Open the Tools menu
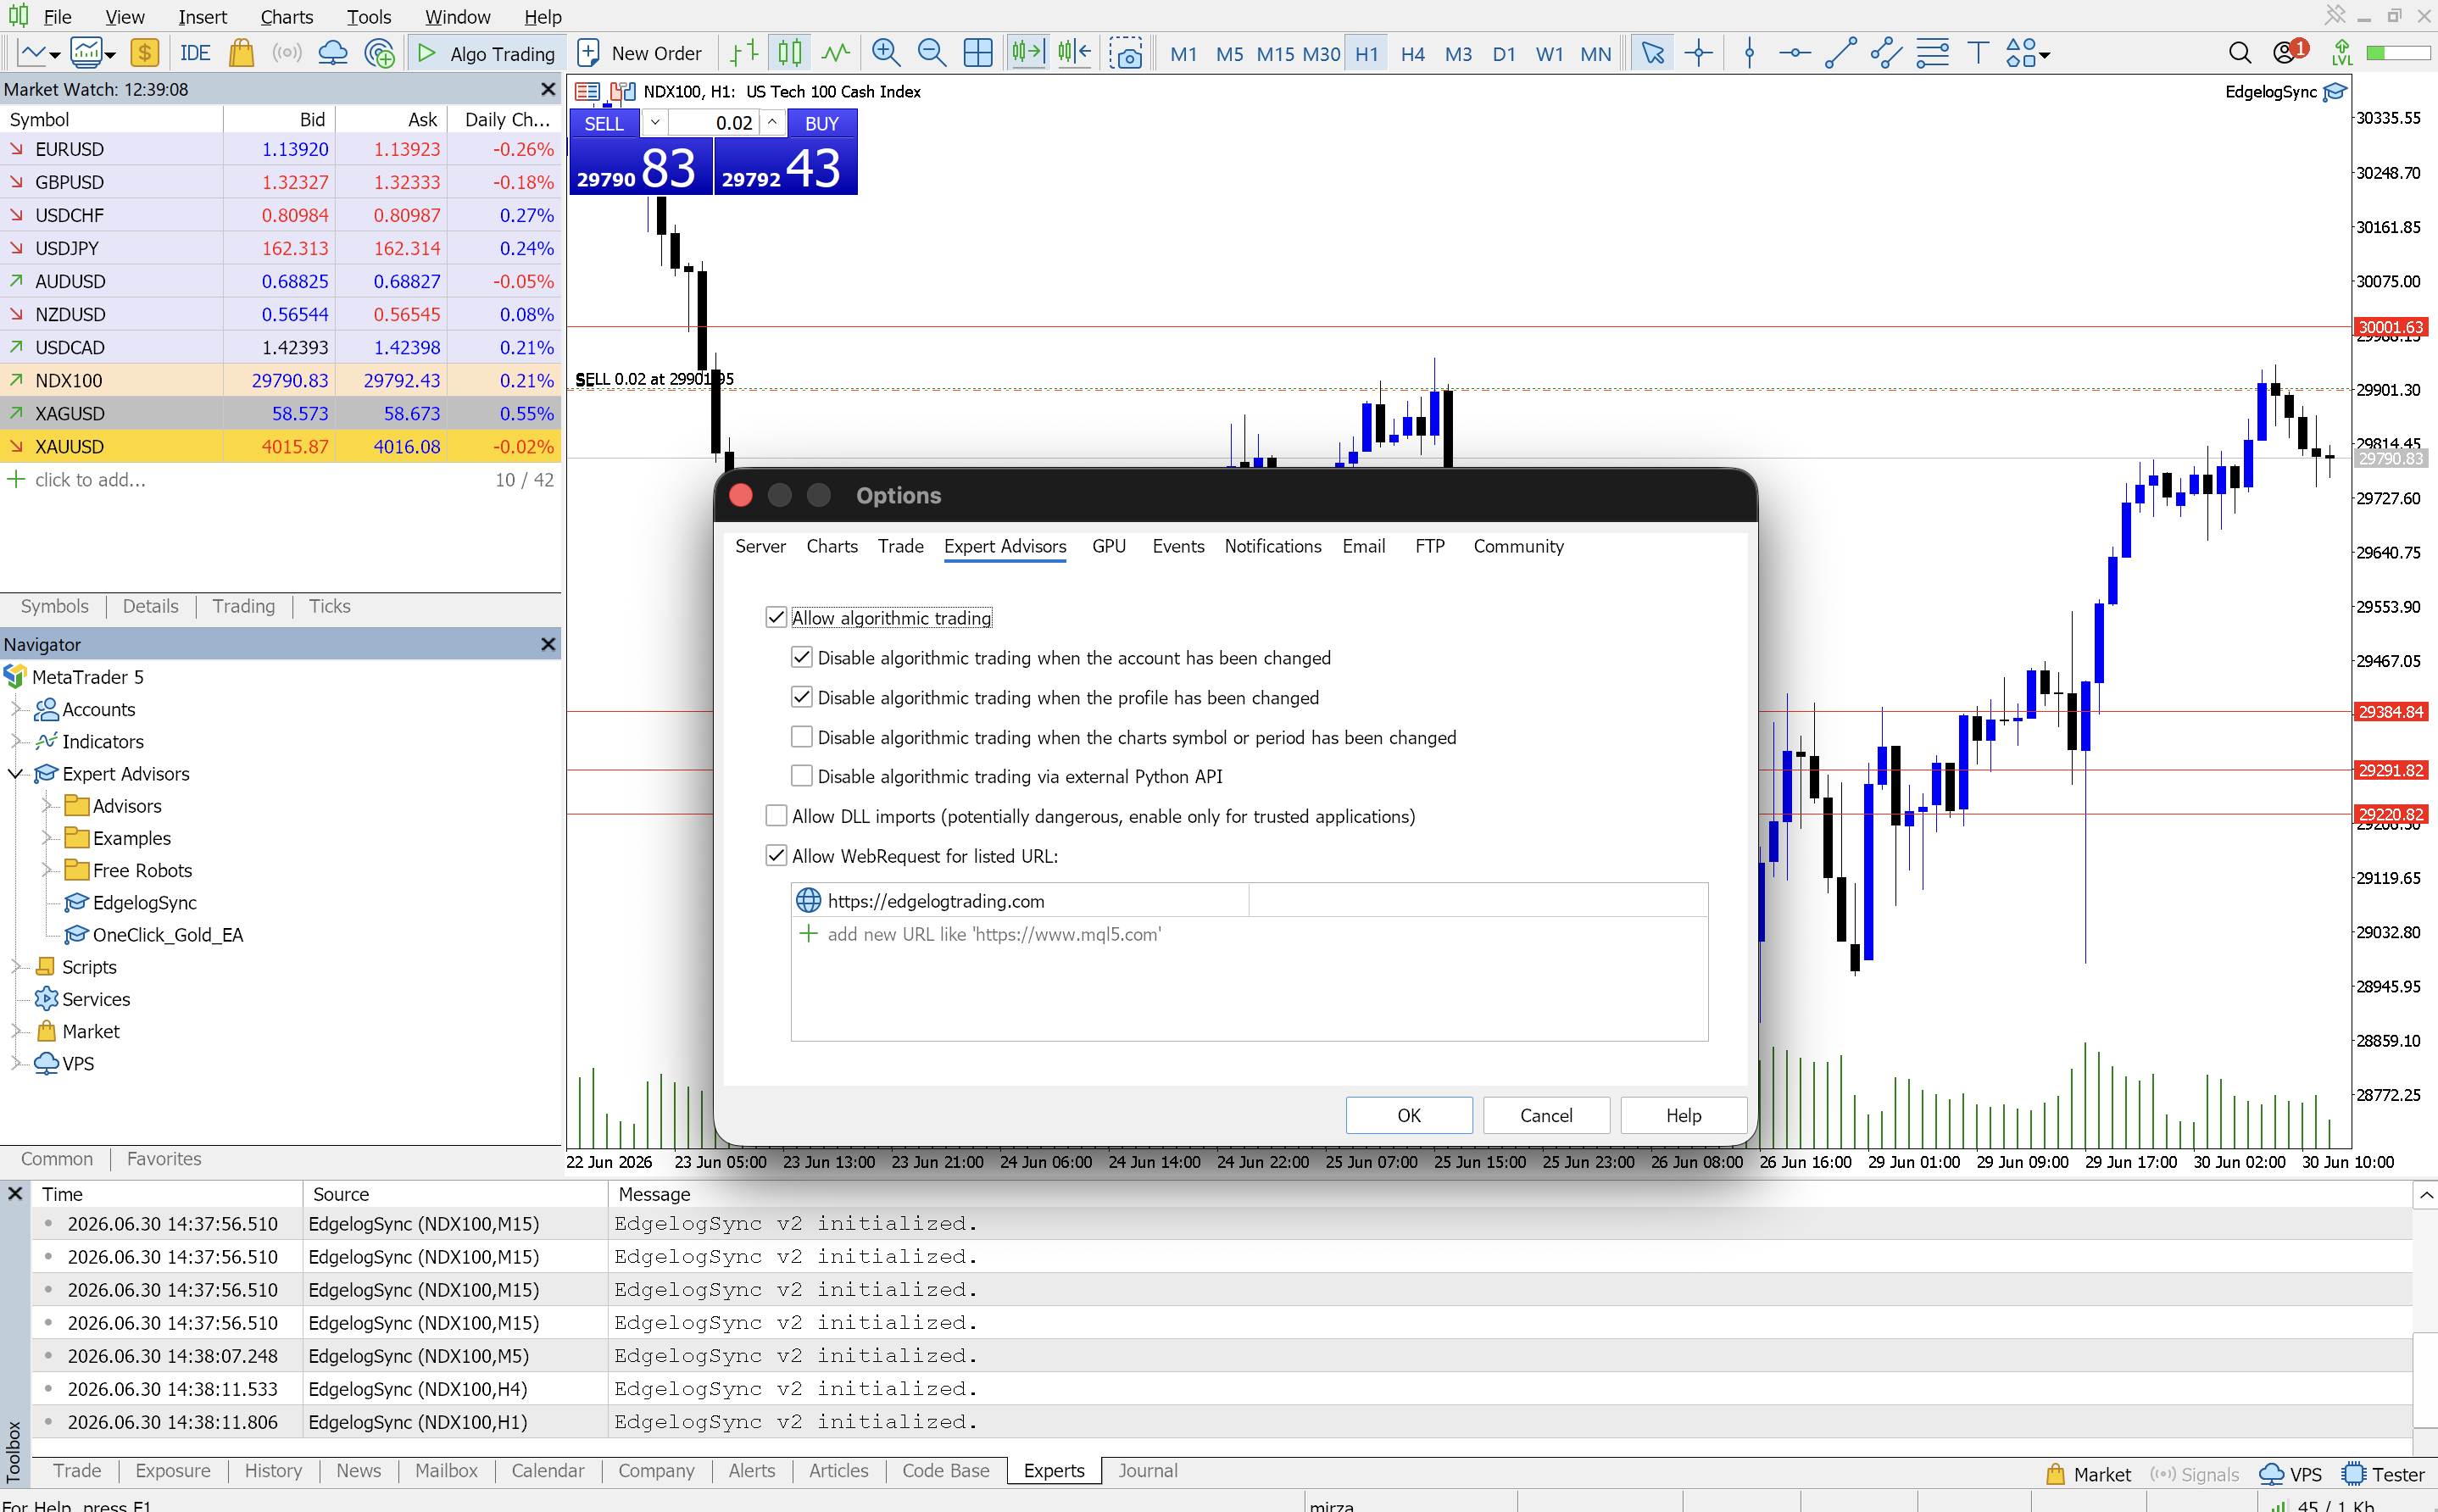The image size is (2438, 1512). point(369,17)
